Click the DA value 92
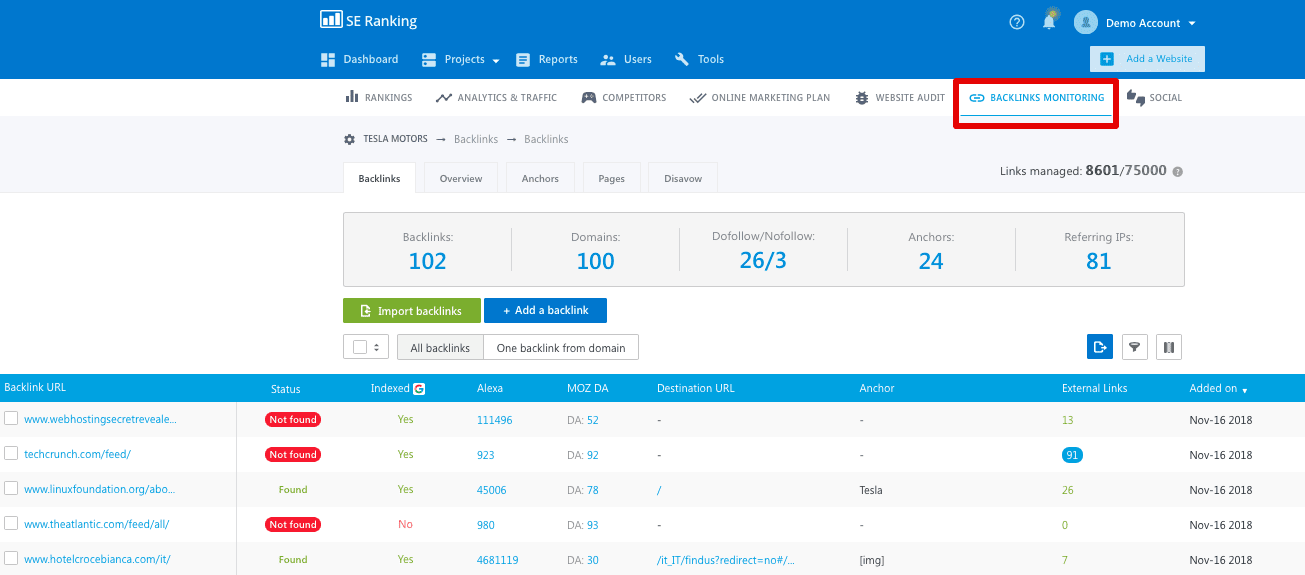Image resolution: width=1305 pixels, height=575 pixels. pos(592,455)
